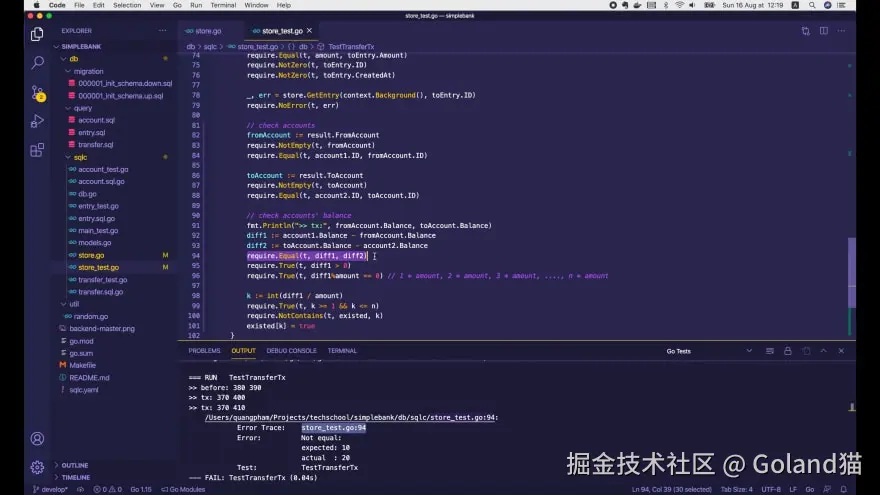Image resolution: width=880 pixels, height=495 pixels.
Task: Open the Run and Debug view
Action: (37, 121)
